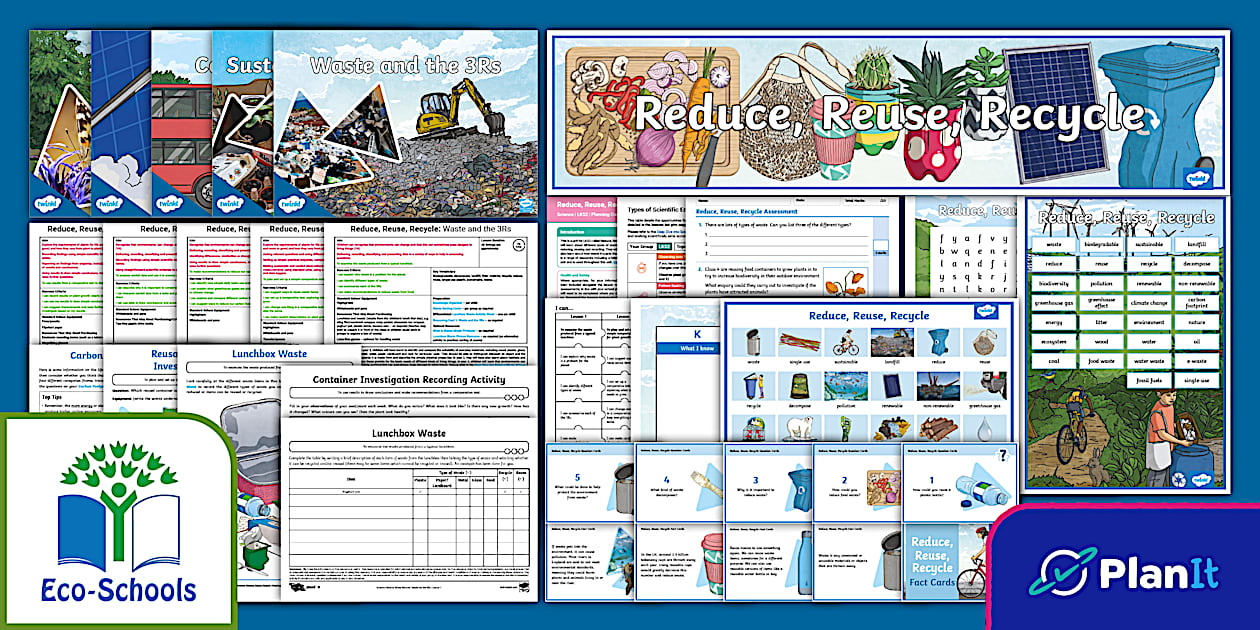Screen dimensions: 1260x630
Task: Click the Twinkl logo on the vocabulary poster
Action: coord(1200,480)
